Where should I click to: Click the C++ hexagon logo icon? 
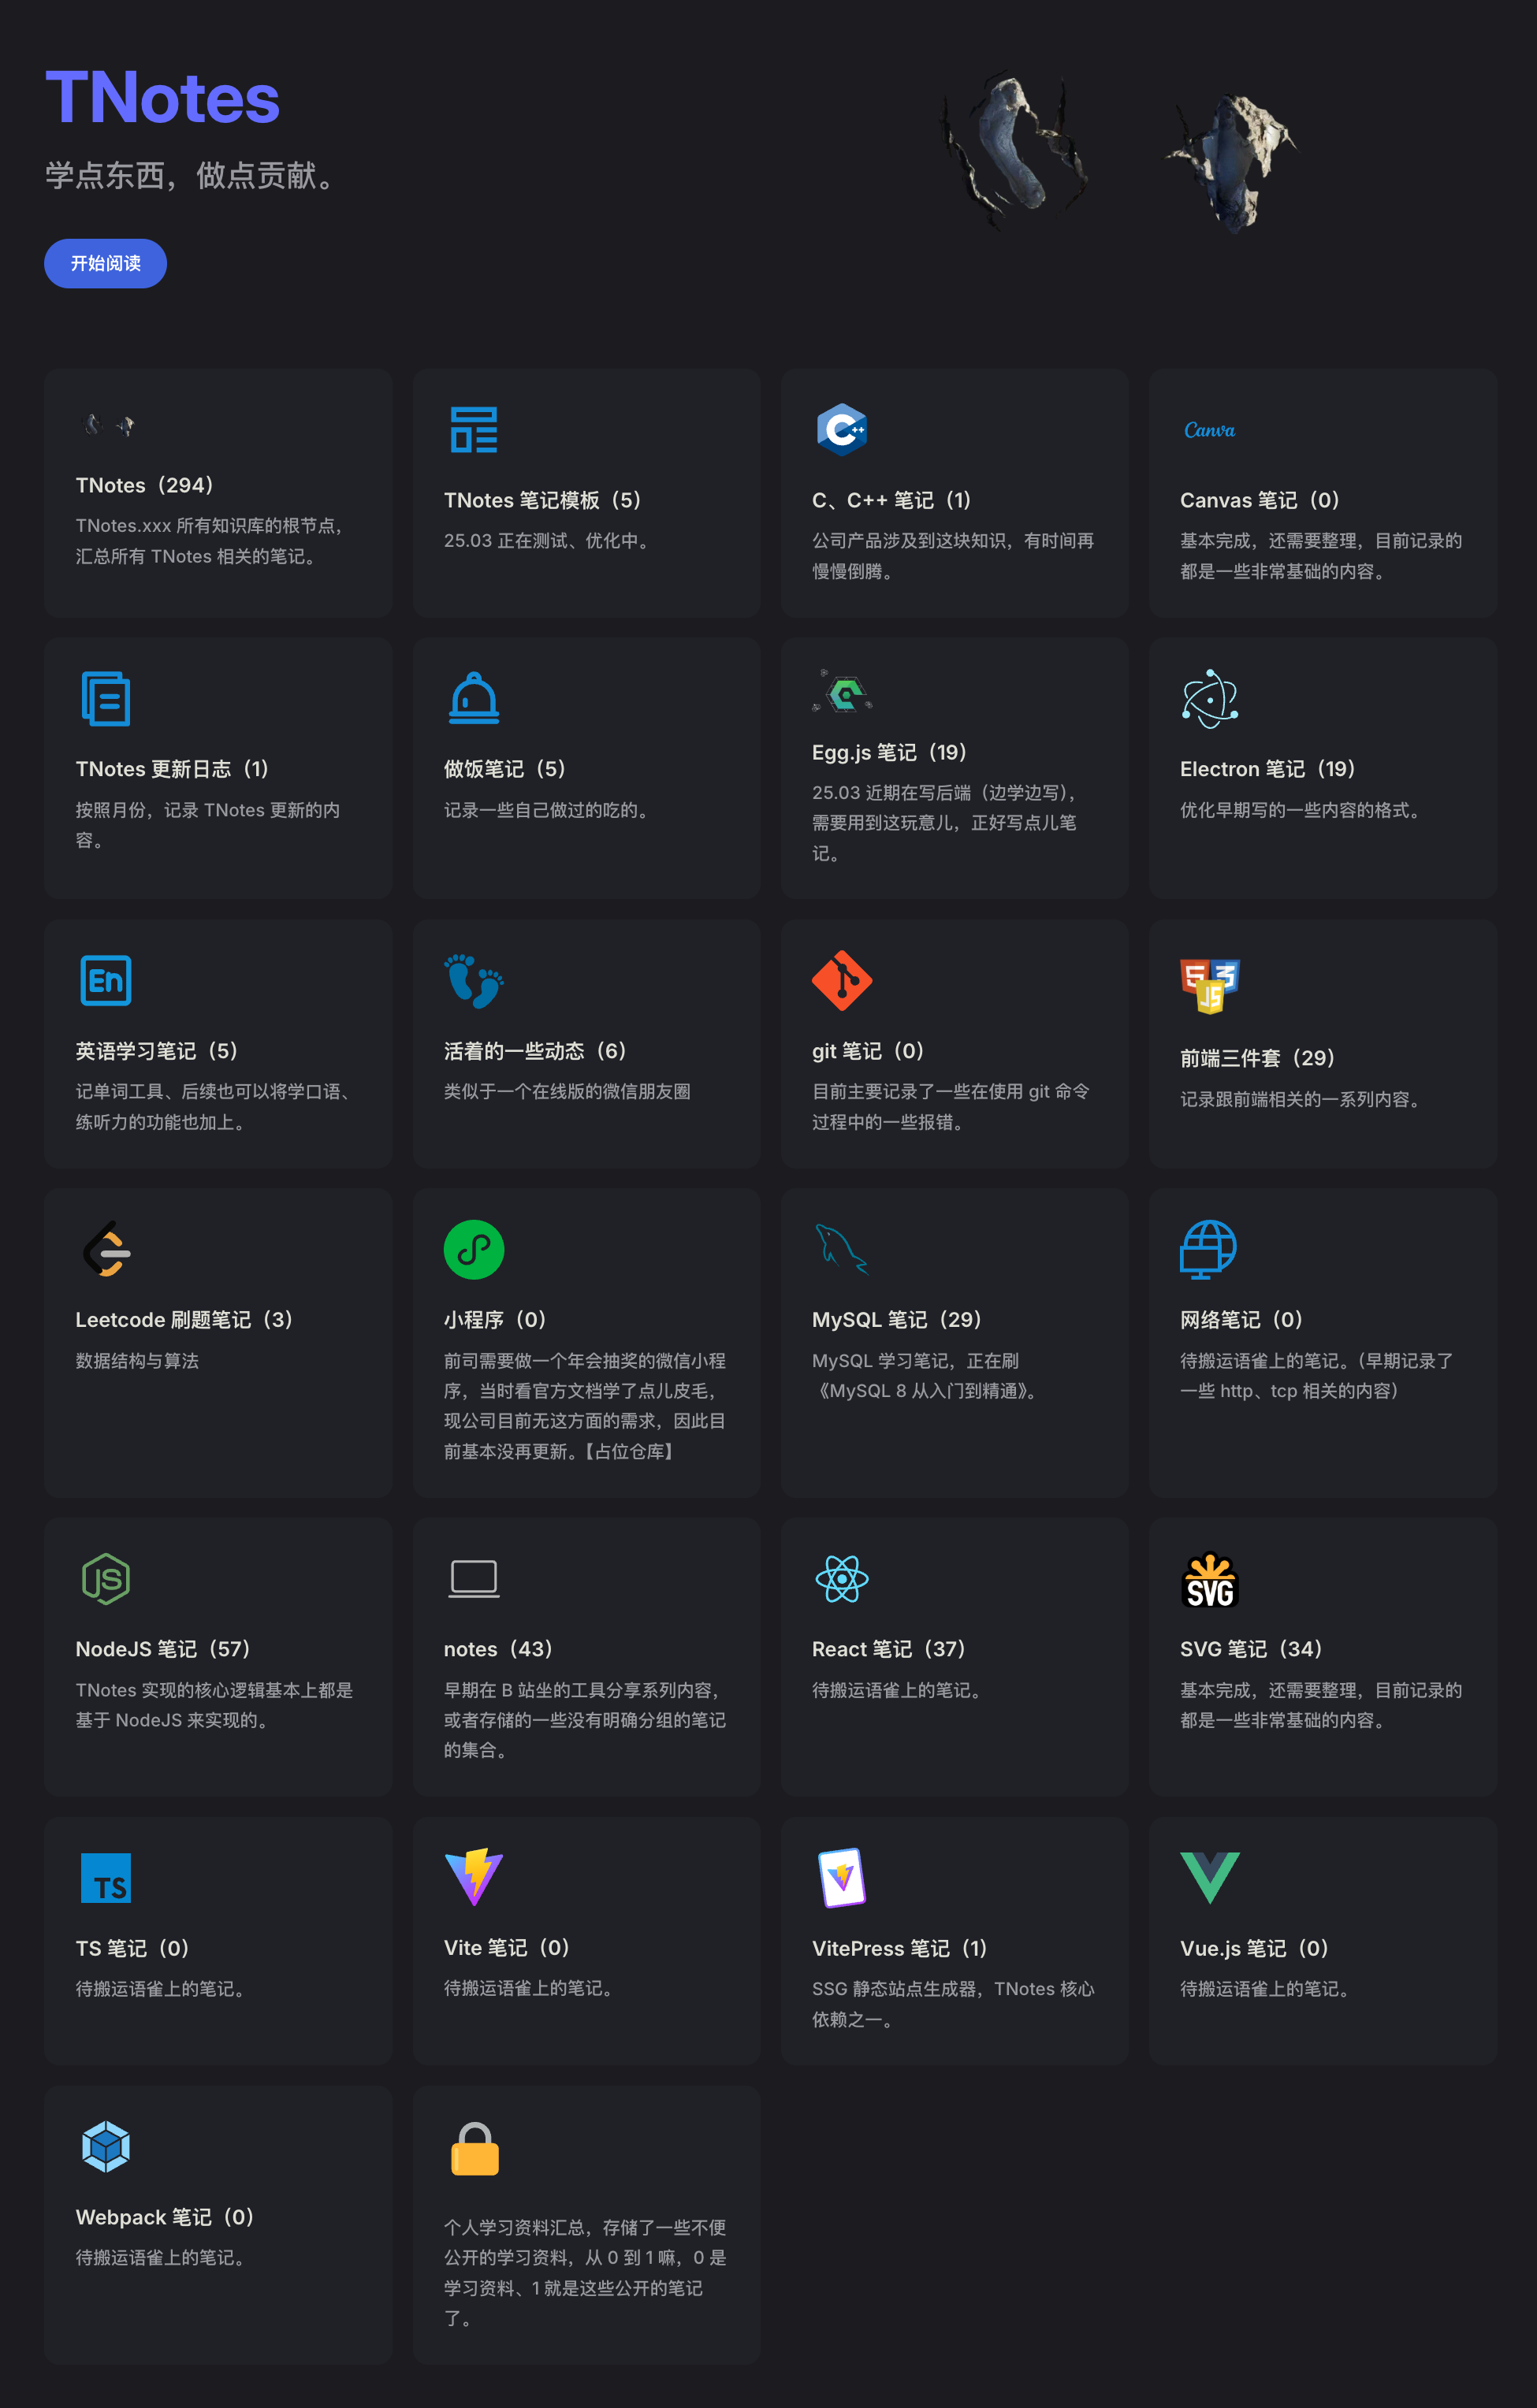[x=841, y=430]
